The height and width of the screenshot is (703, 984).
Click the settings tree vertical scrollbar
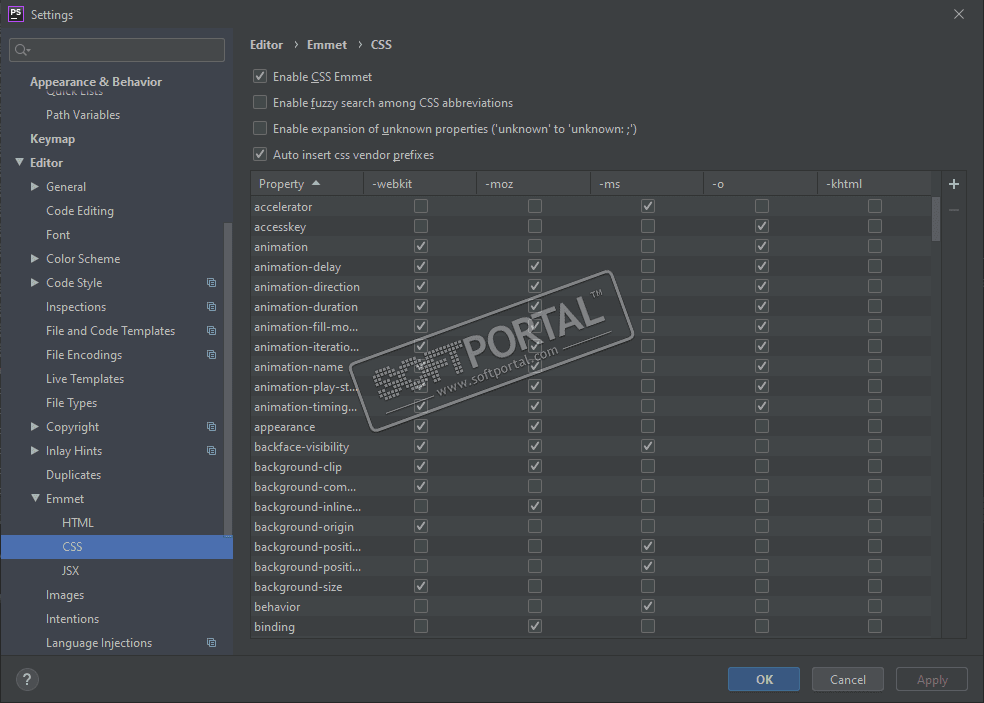pyautogui.click(x=228, y=379)
